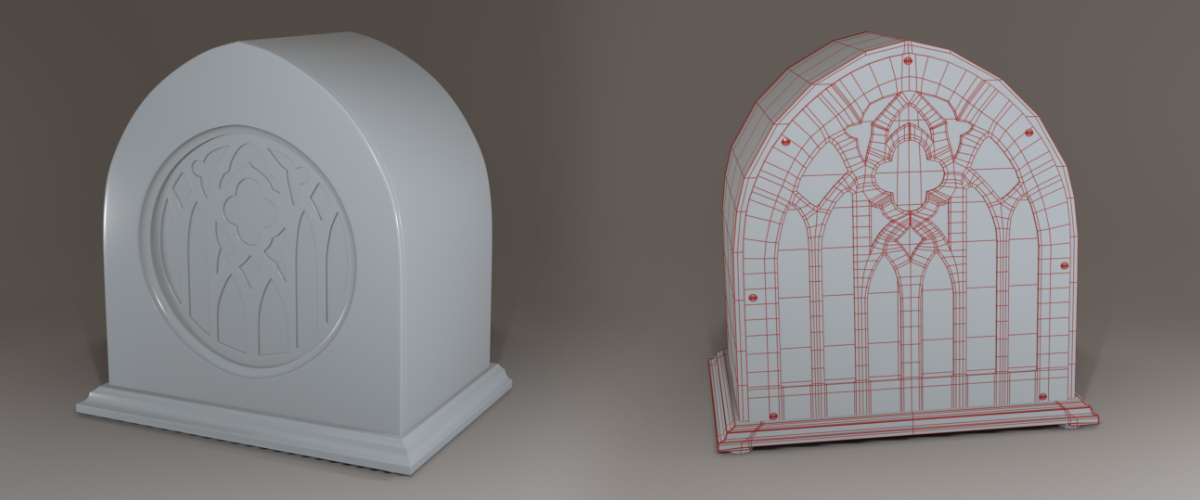Select the upper-right red stud on the wireframe model
This screenshot has width=1200, height=500.
click(x=1029, y=132)
